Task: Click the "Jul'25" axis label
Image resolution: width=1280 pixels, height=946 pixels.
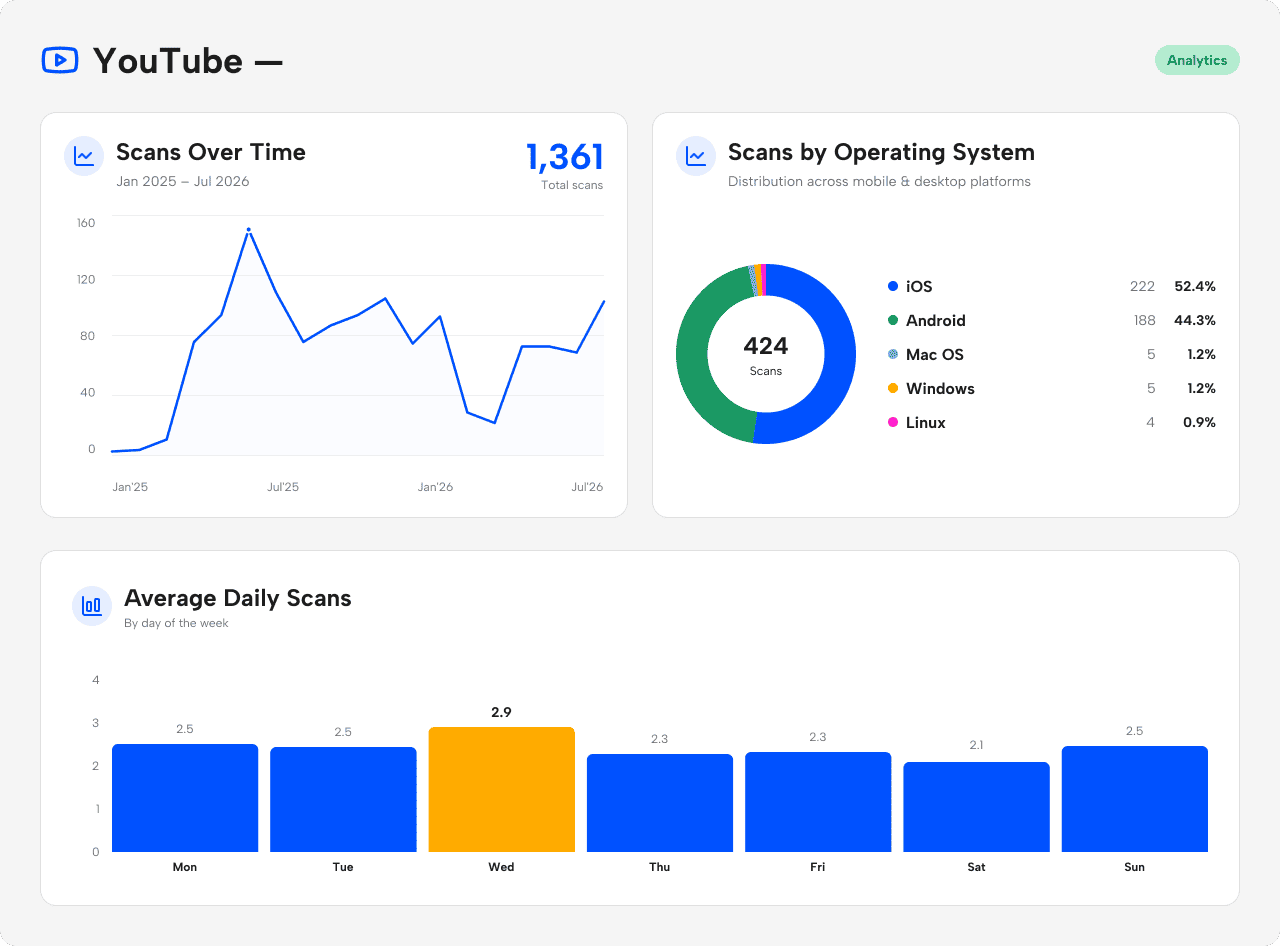Action: click(x=283, y=487)
